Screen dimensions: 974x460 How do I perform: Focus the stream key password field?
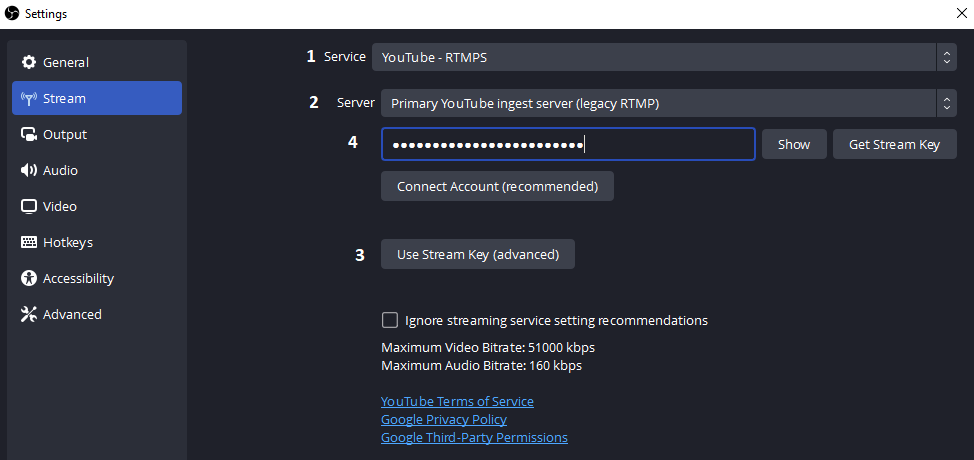(567, 144)
